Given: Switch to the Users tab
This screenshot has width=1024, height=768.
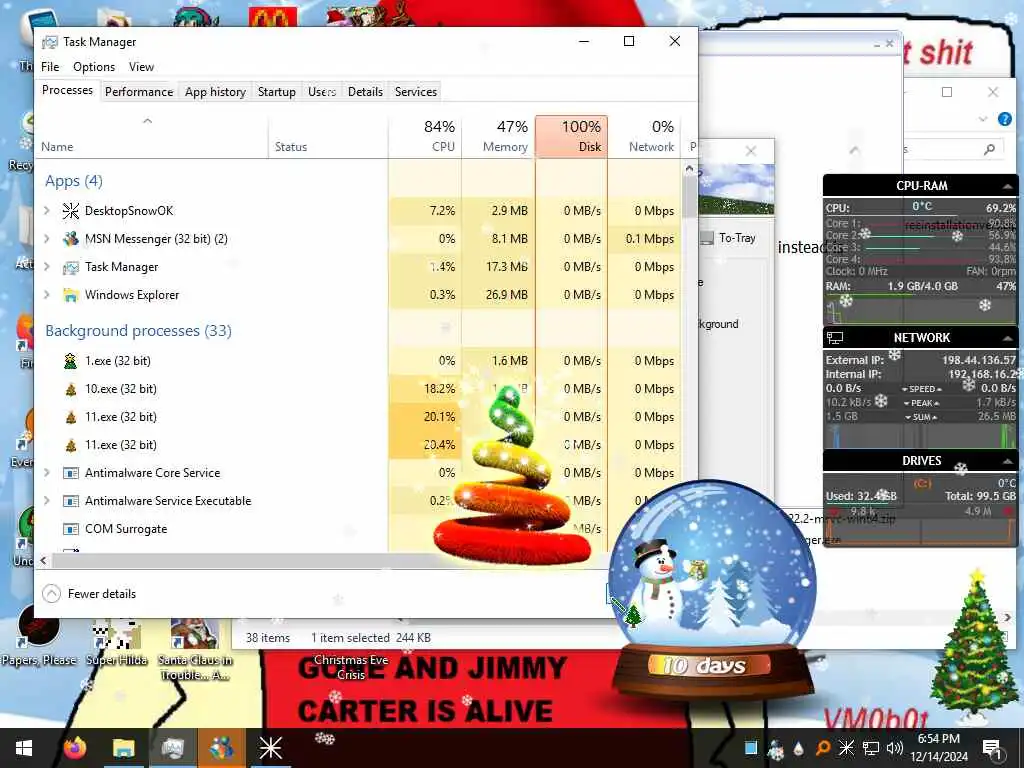Looking at the screenshot, I should [322, 91].
